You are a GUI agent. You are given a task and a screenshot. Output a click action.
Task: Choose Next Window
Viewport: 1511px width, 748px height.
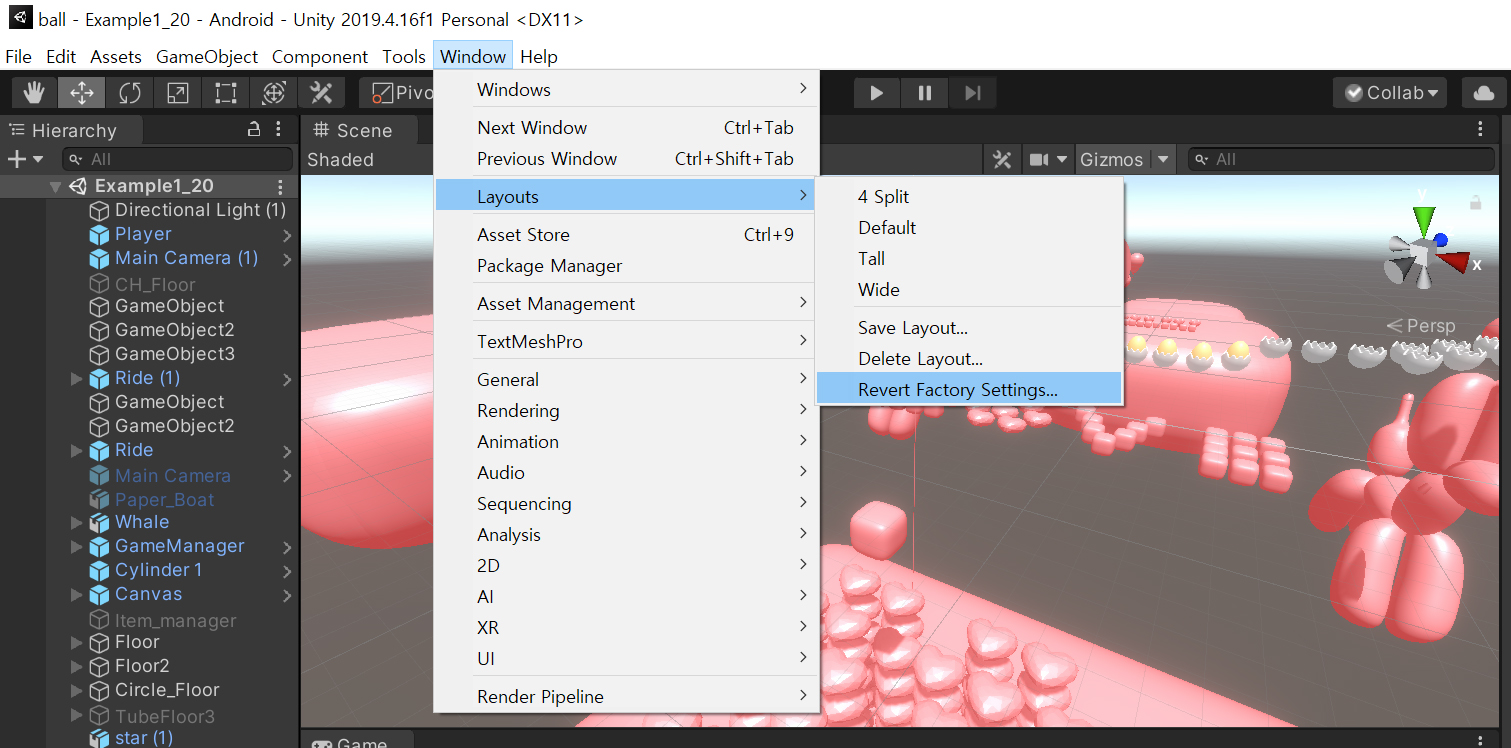click(x=626, y=128)
